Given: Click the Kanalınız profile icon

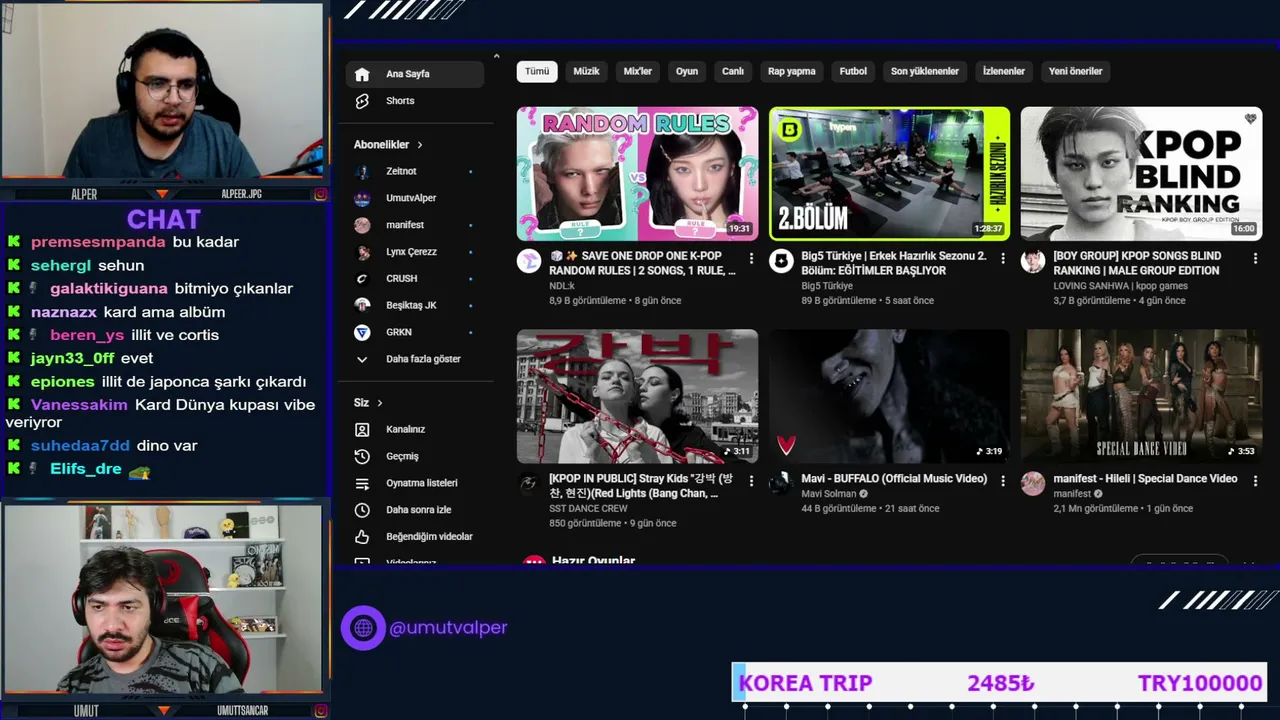Looking at the screenshot, I should (x=362, y=429).
